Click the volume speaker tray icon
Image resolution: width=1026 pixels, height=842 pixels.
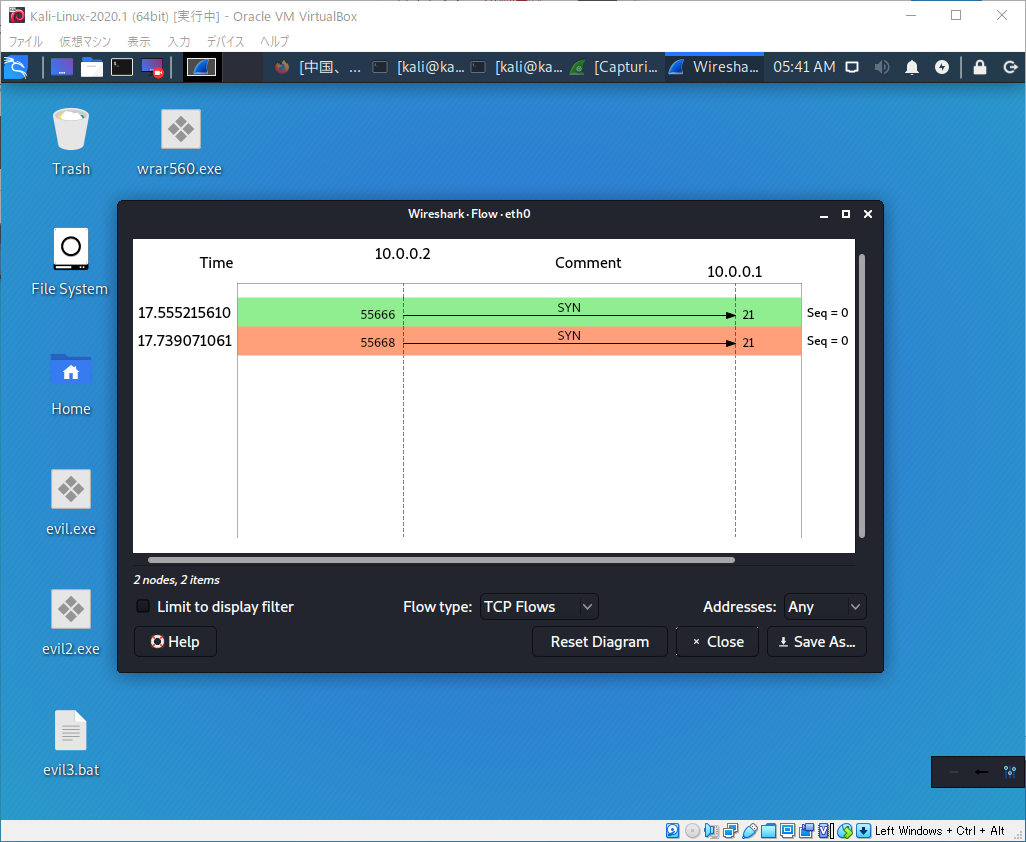point(881,67)
